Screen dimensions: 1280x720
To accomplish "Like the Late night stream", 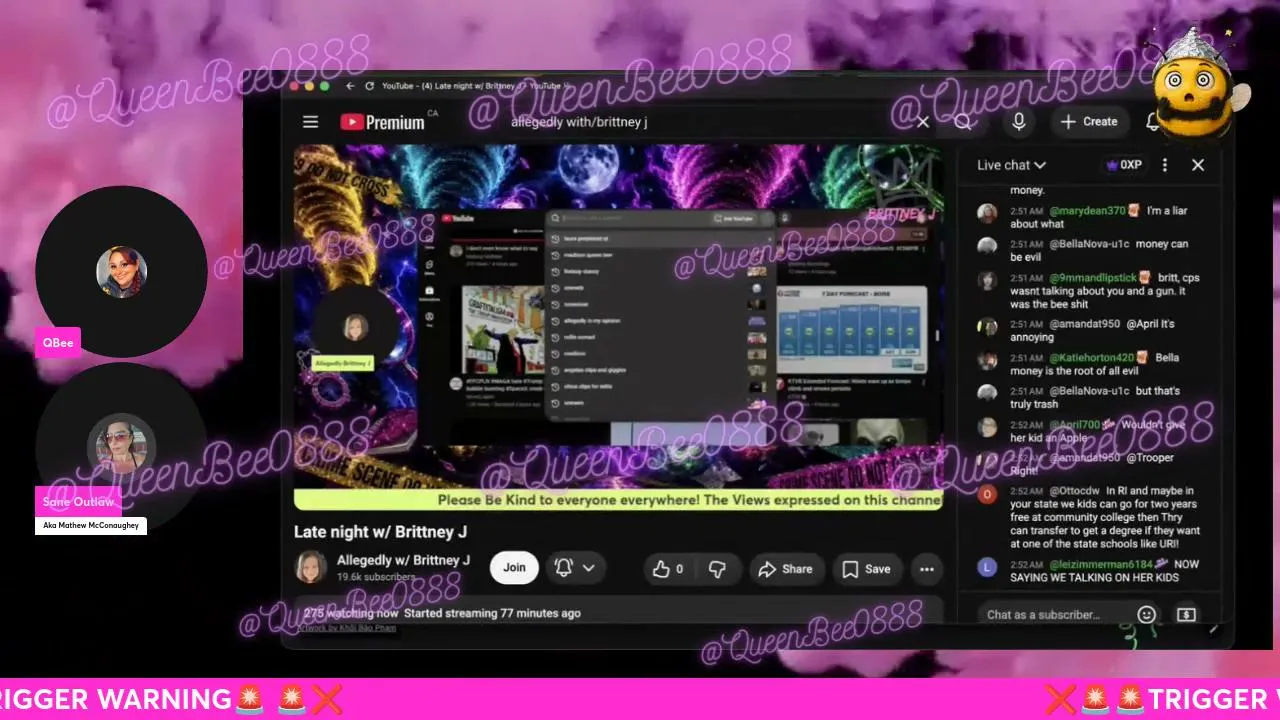I will click(x=668, y=569).
